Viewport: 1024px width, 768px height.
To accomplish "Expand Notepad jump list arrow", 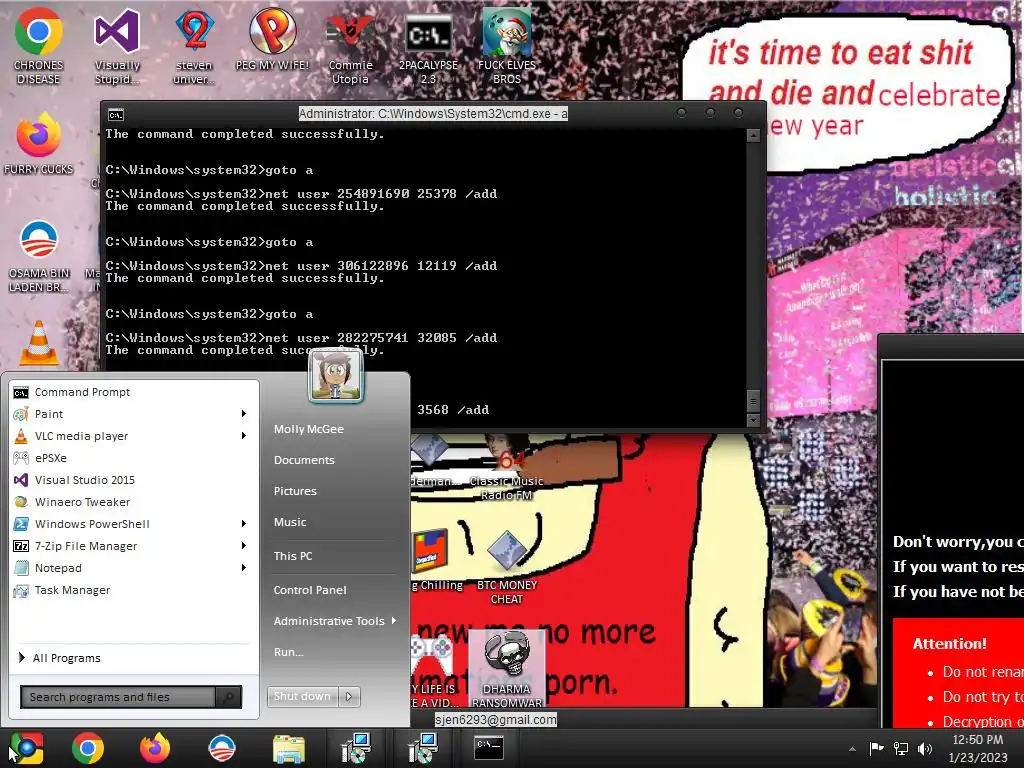I will pos(244,568).
